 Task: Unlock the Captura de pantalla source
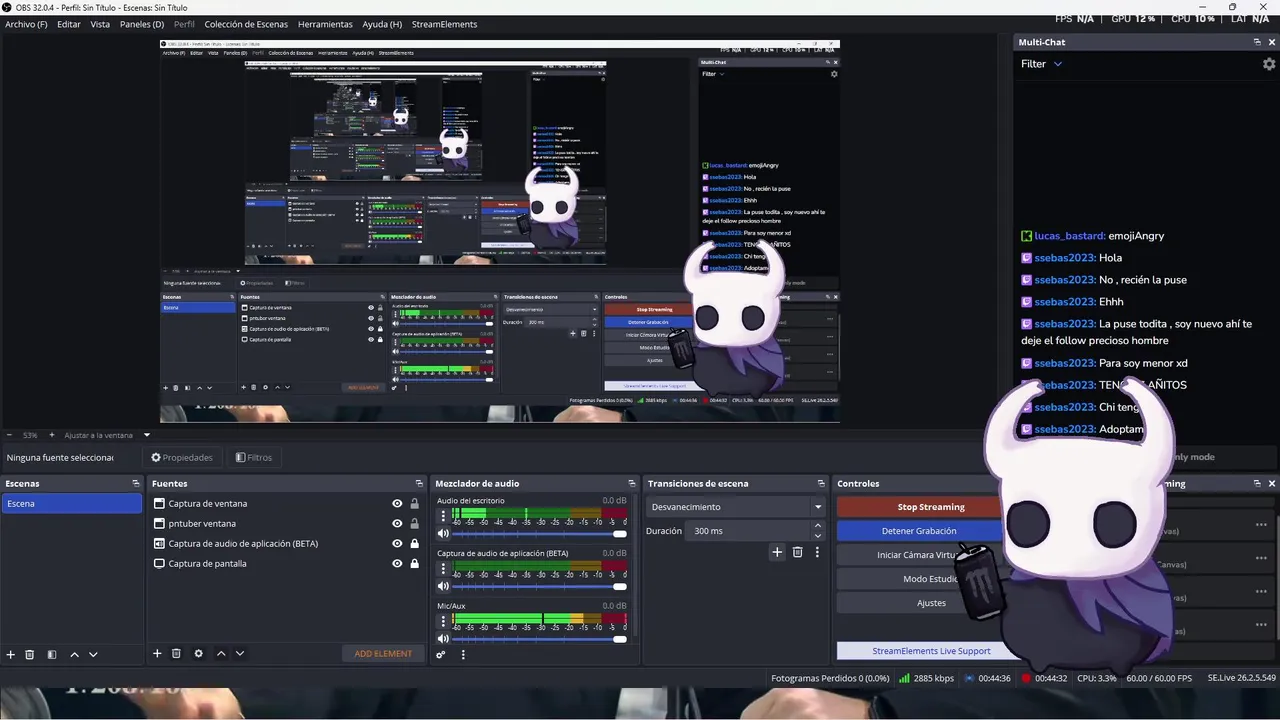coord(414,563)
